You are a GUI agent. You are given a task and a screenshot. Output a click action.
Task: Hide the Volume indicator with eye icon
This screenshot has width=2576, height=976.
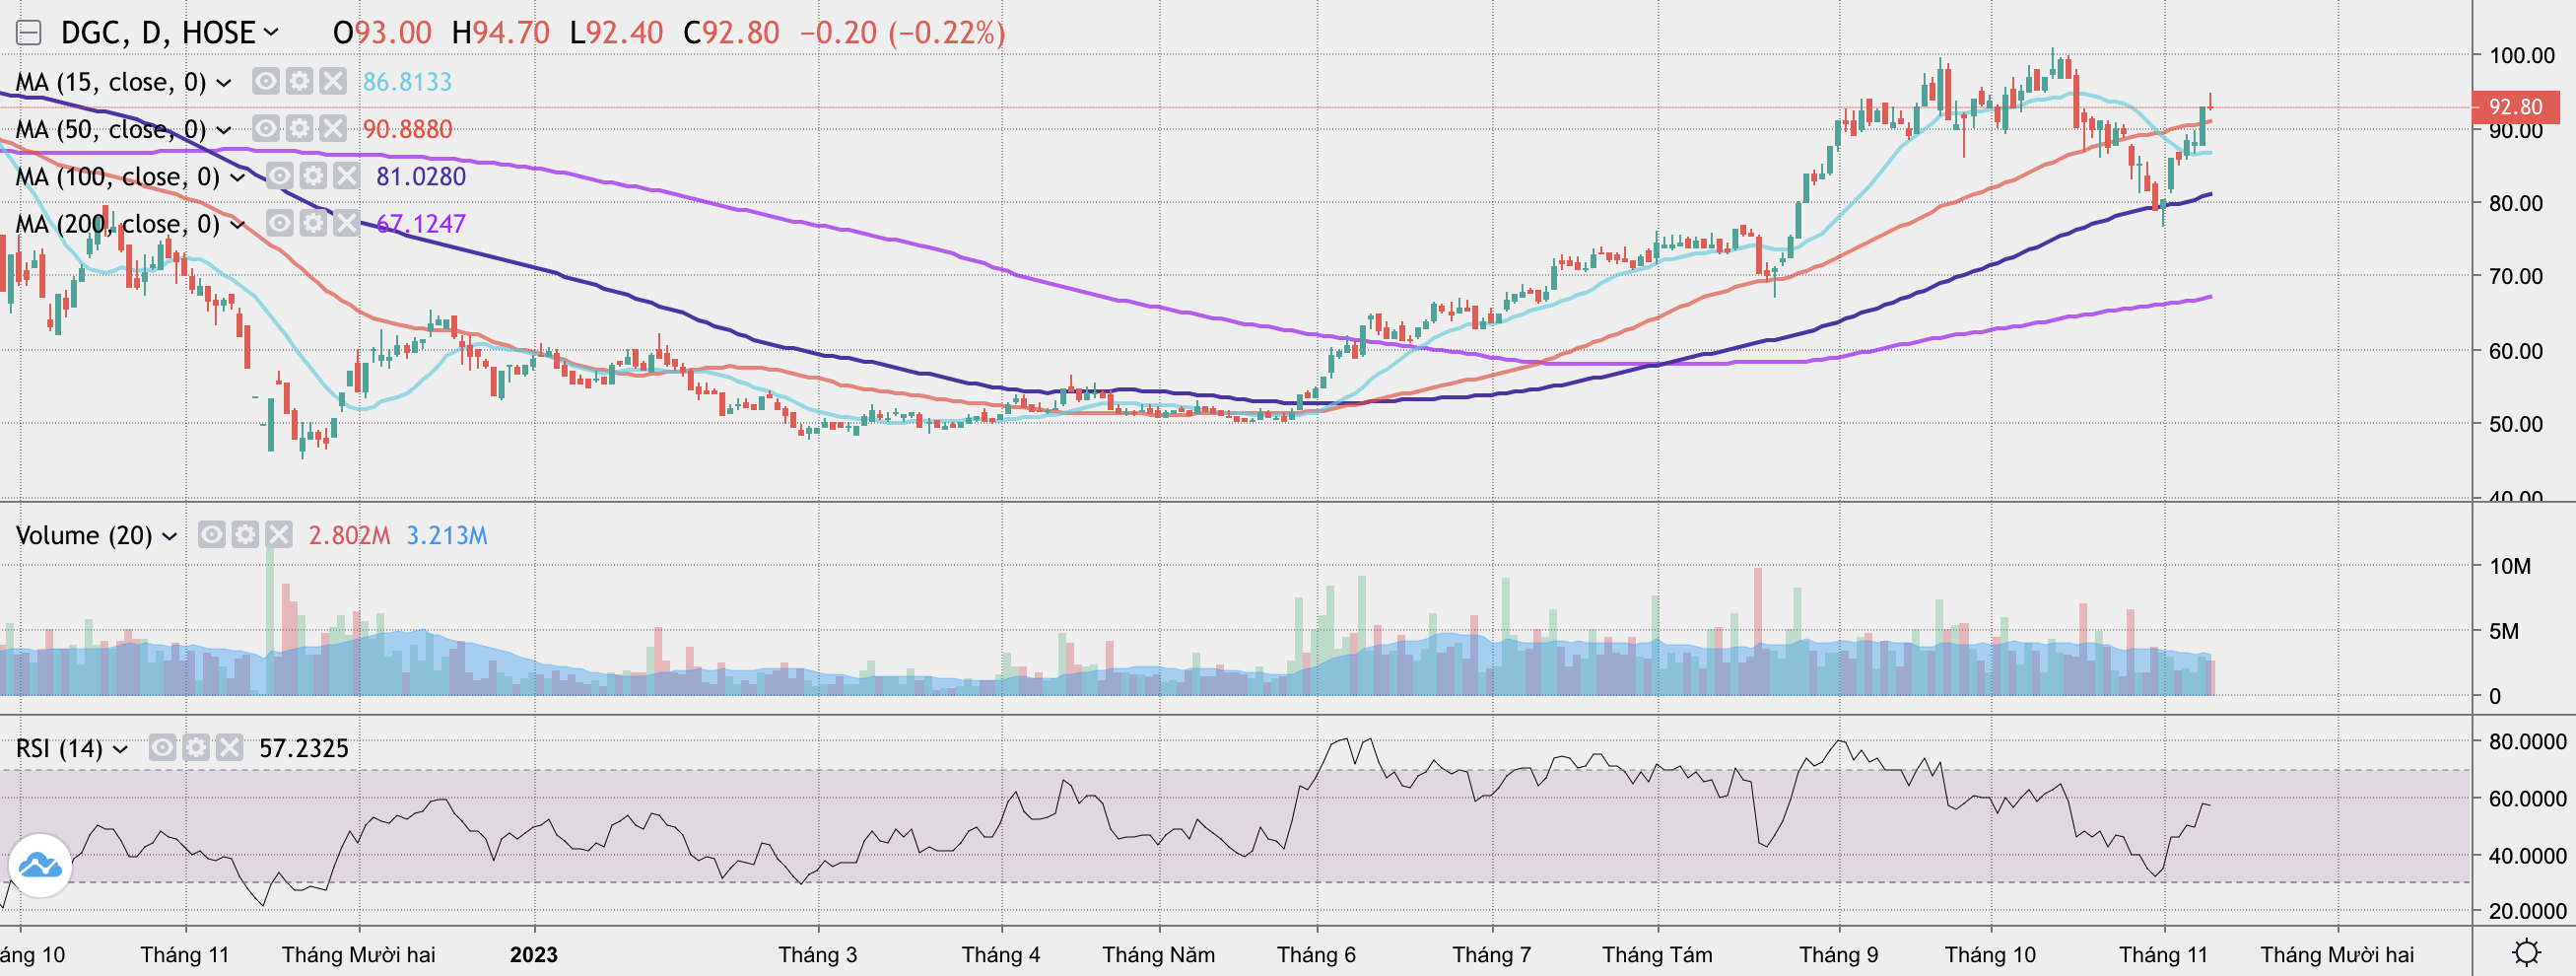point(212,535)
